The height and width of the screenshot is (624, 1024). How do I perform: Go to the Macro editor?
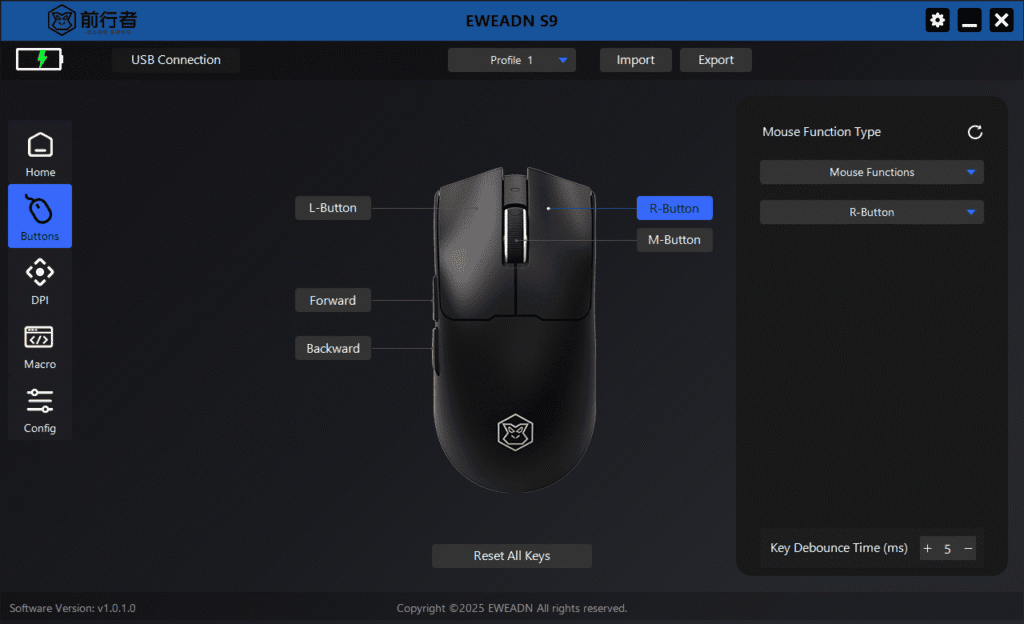click(40, 345)
